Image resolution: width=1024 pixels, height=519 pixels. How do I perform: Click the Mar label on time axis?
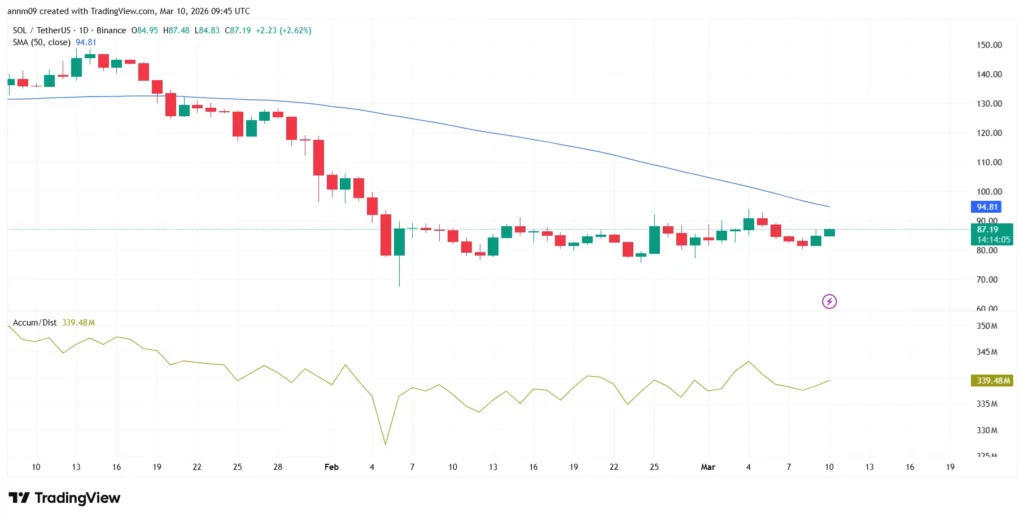(x=708, y=466)
